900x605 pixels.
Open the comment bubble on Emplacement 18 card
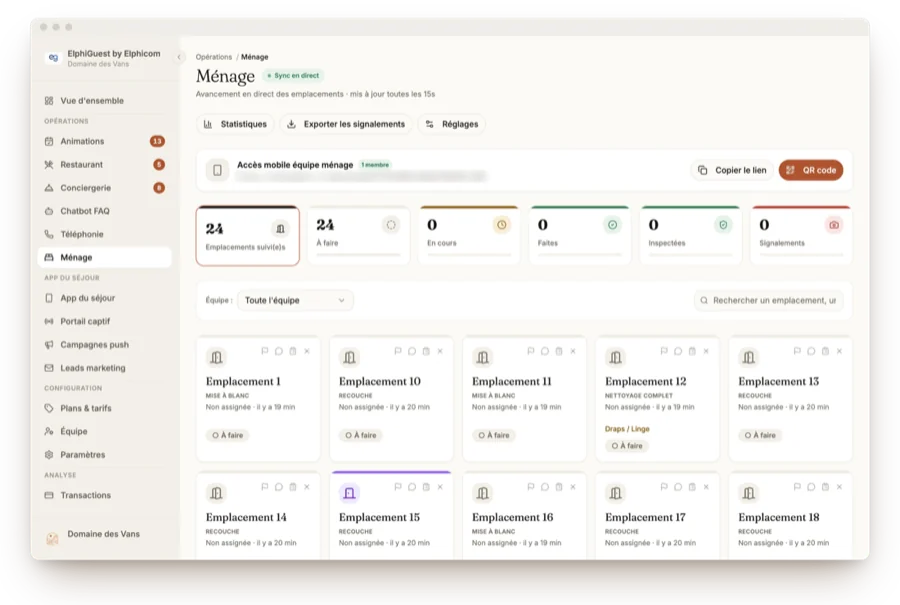(x=811, y=487)
